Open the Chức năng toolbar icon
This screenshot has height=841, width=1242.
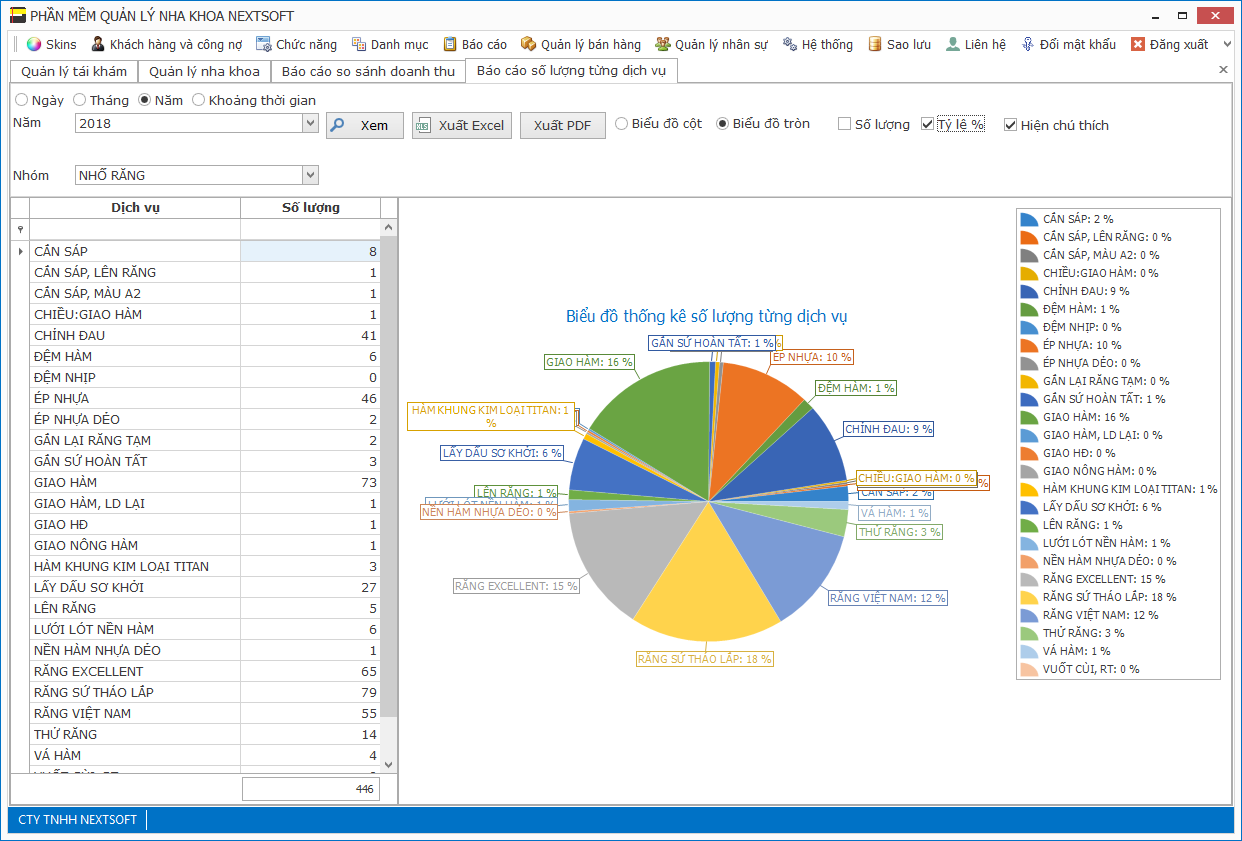coord(264,44)
